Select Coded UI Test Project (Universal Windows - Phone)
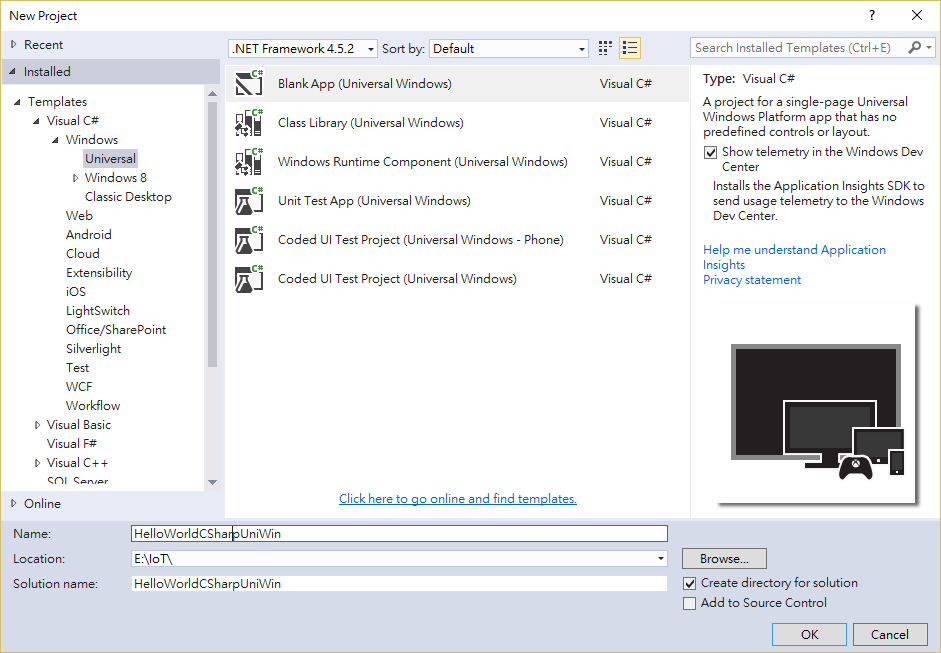 [x=421, y=239]
